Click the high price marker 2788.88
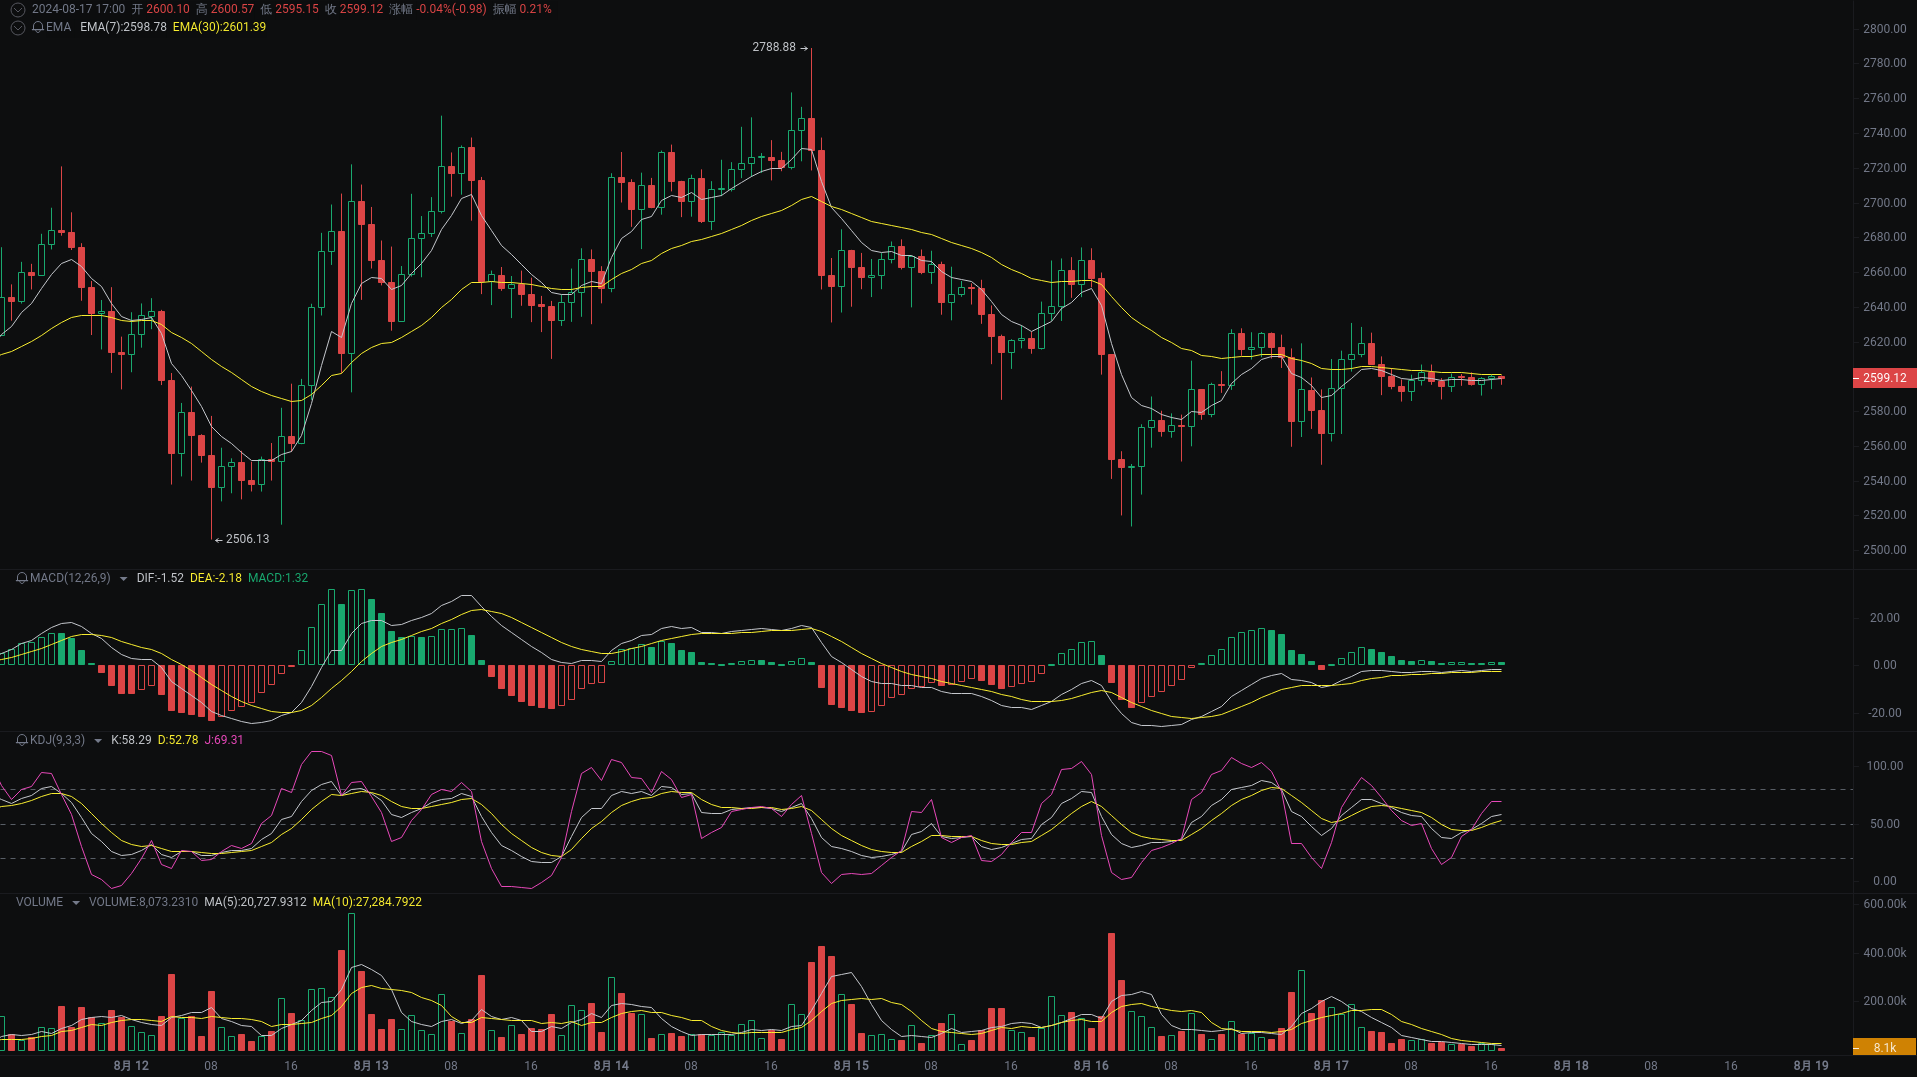 [774, 47]
